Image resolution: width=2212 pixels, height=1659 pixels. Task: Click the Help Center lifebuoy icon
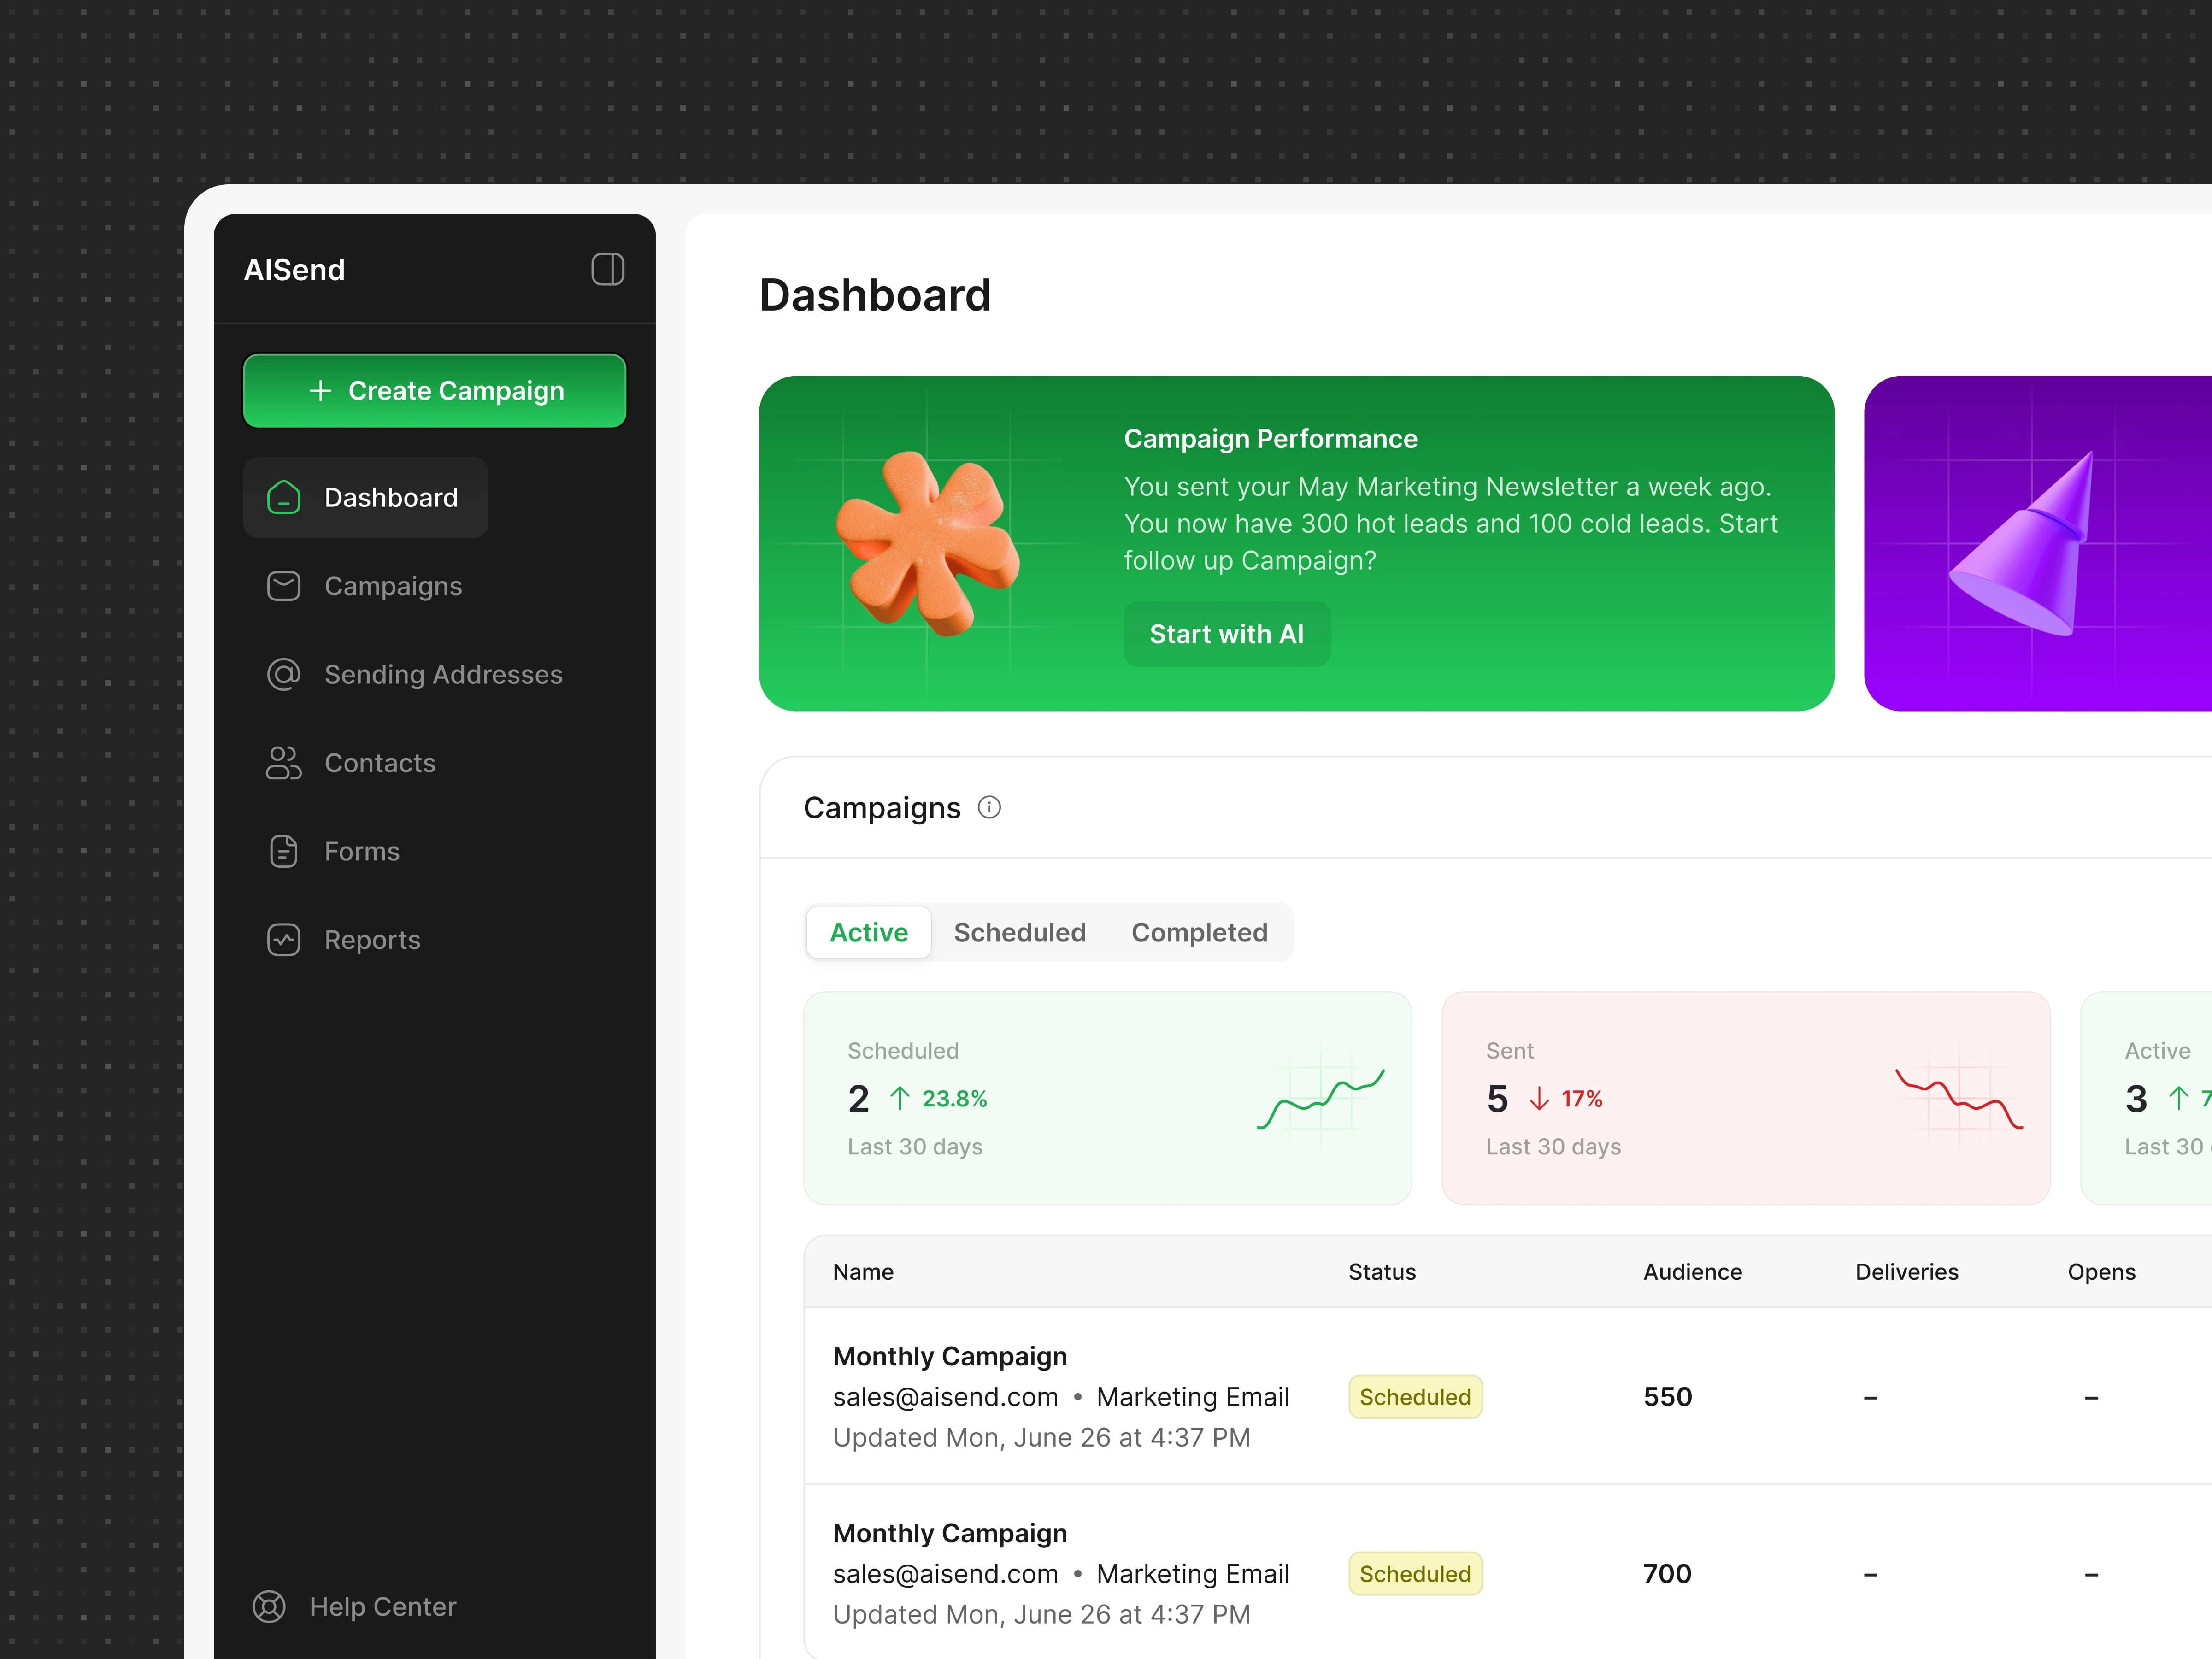pos(269,1606)
